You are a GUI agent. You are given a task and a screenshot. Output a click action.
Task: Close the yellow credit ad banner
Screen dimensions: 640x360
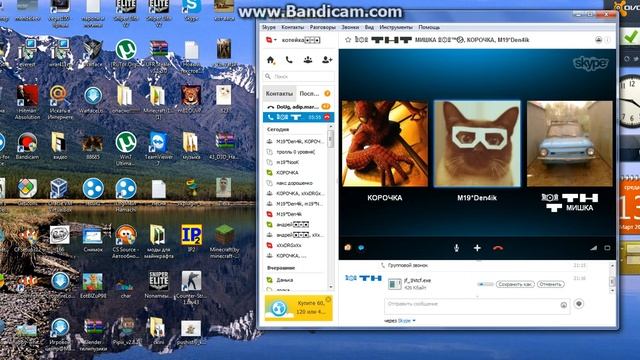coord(328,300)
